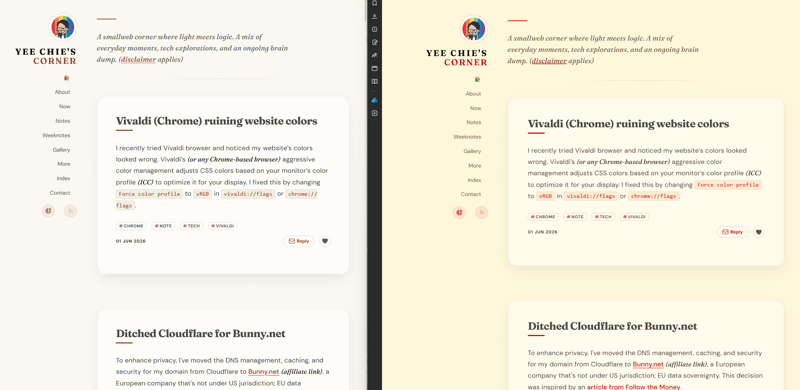Screen dimensions: 800x390
Task: Click add web panel plus icon
Action: [x=374, y=113]
